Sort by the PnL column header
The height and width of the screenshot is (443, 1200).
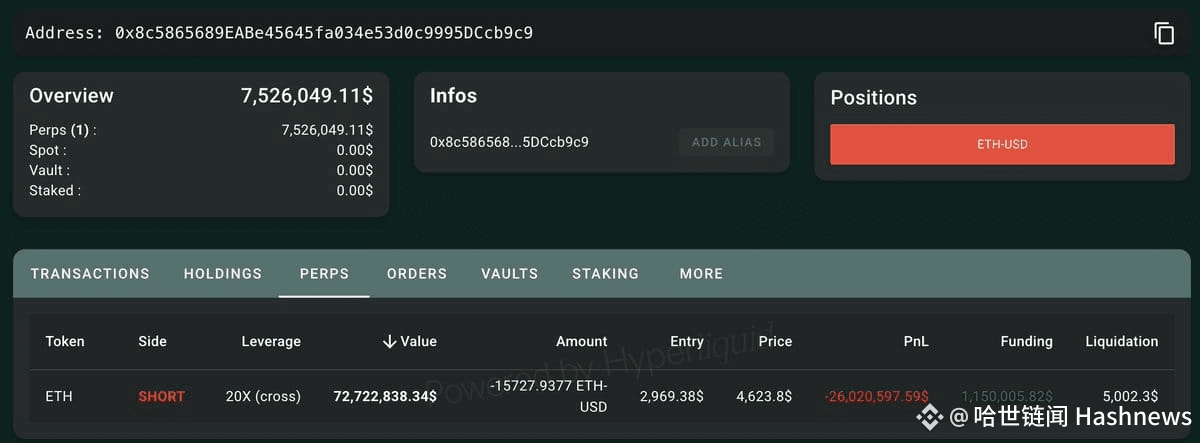coord(916,341)
